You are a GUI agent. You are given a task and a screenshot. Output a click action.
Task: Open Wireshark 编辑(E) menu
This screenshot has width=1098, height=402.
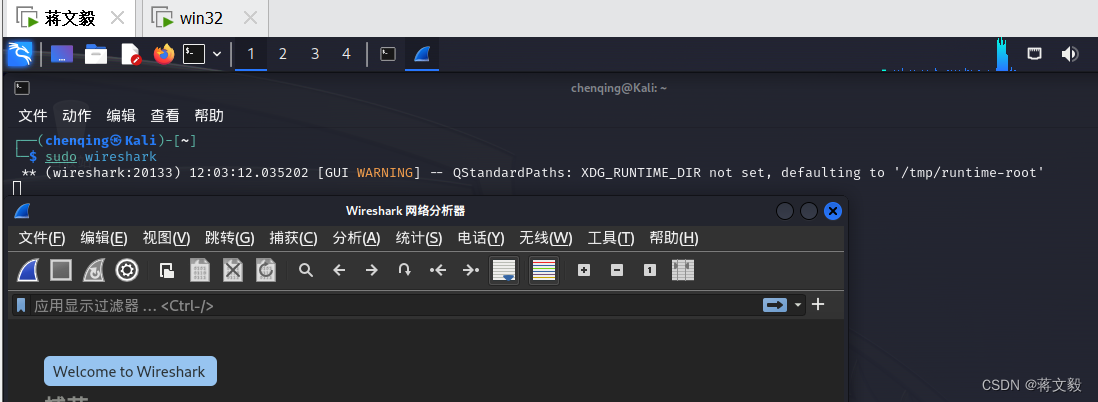(104, 238)
